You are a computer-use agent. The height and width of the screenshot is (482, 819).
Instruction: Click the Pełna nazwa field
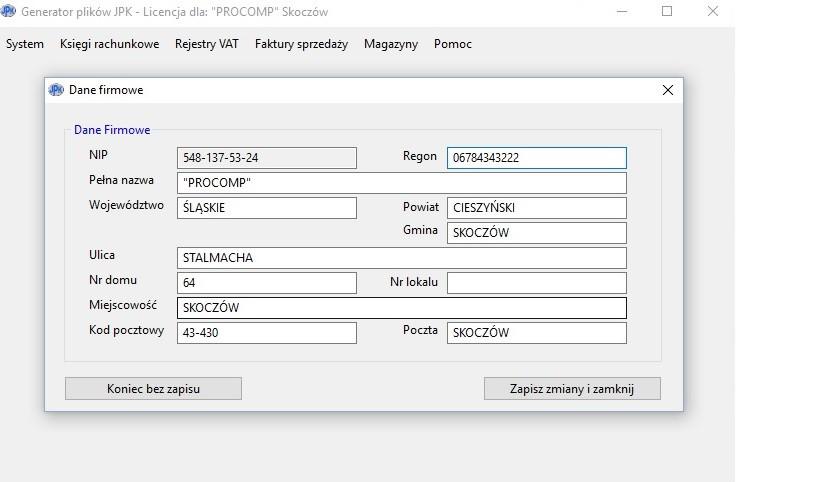[402, 183]
